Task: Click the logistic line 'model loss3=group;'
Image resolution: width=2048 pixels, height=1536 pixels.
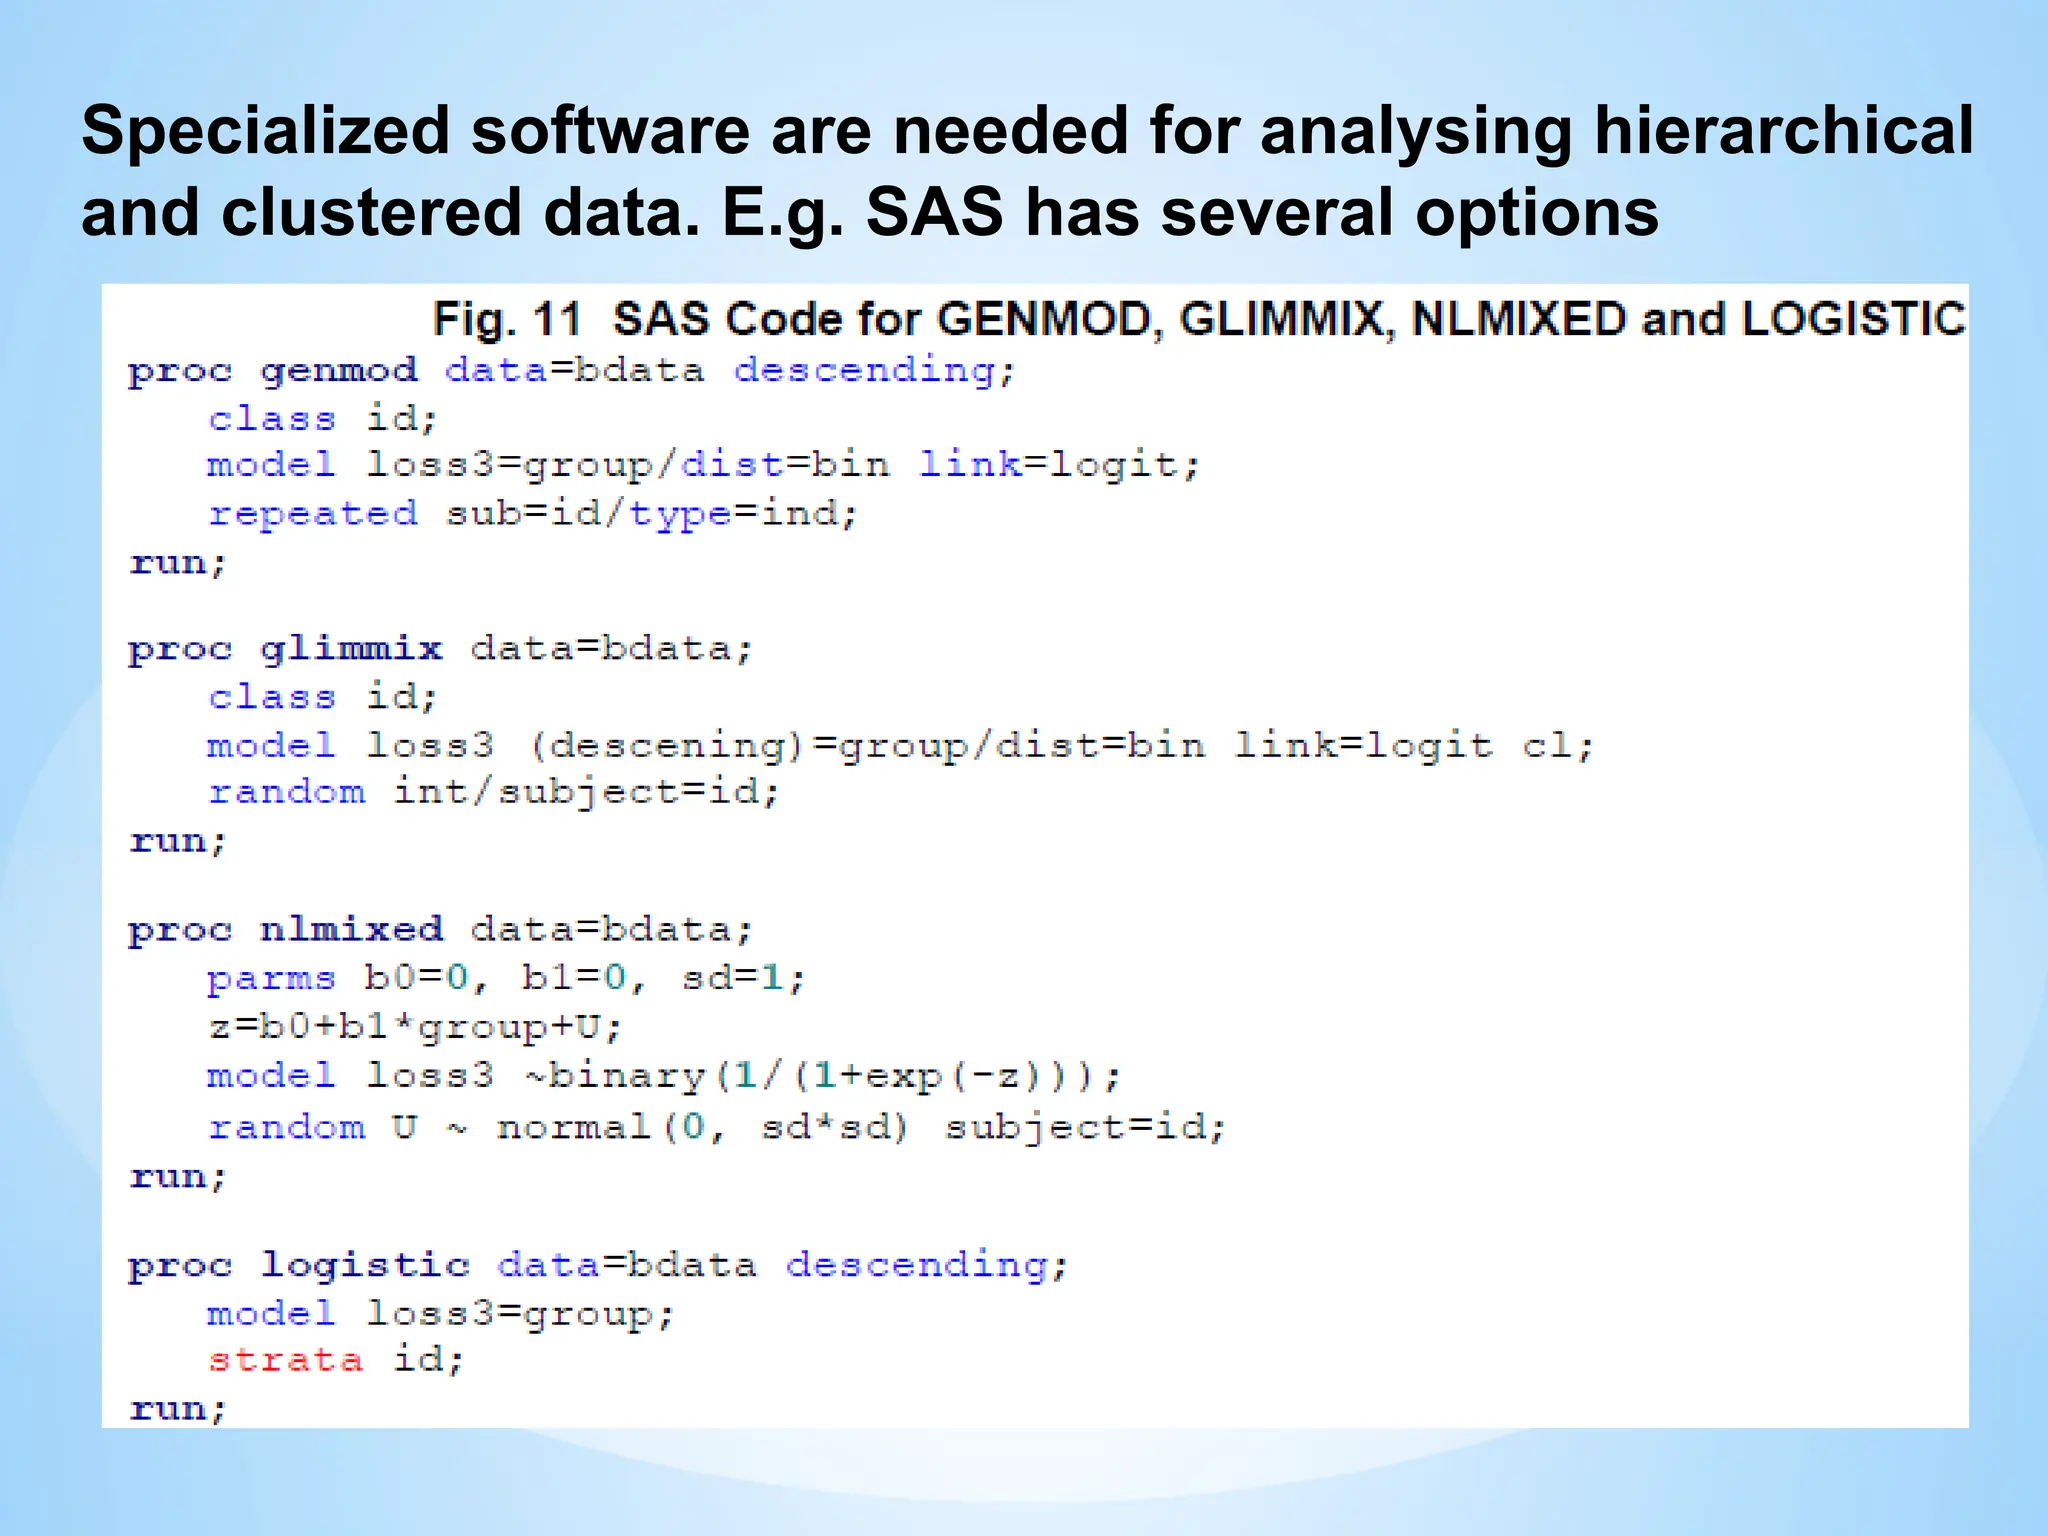Action: point(441,1313)
